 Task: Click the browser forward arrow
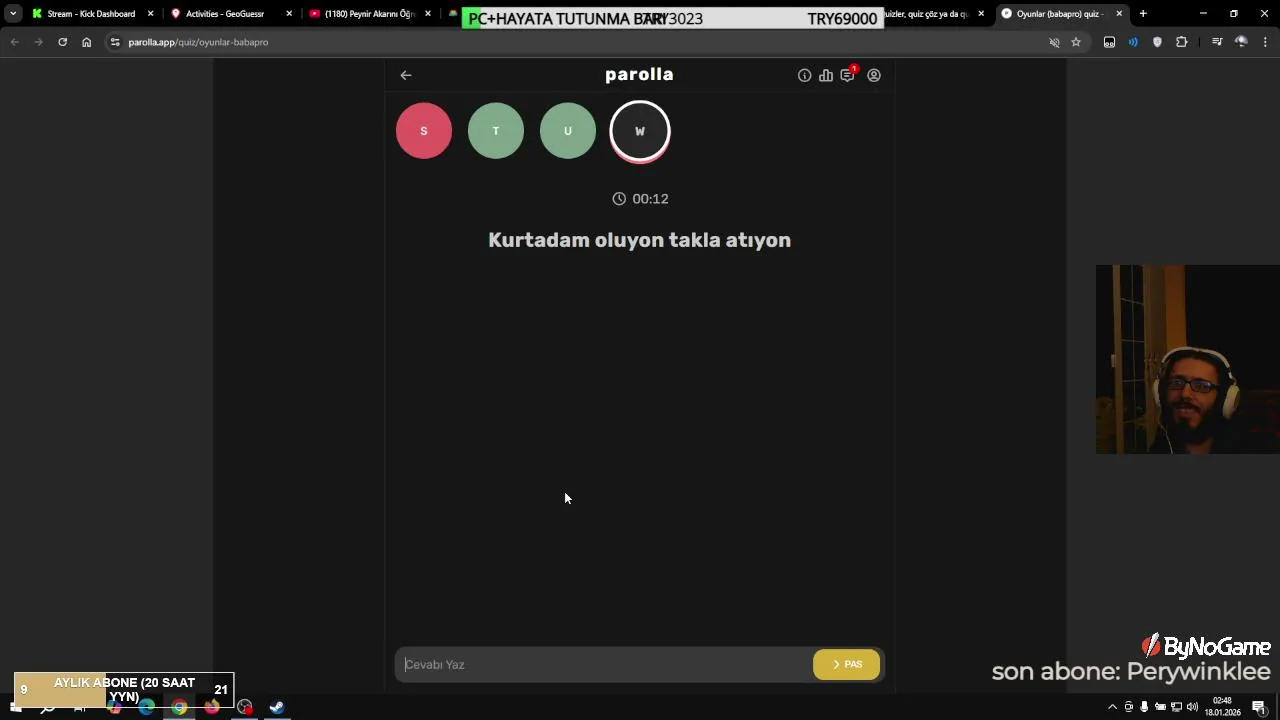click(38, 42)
